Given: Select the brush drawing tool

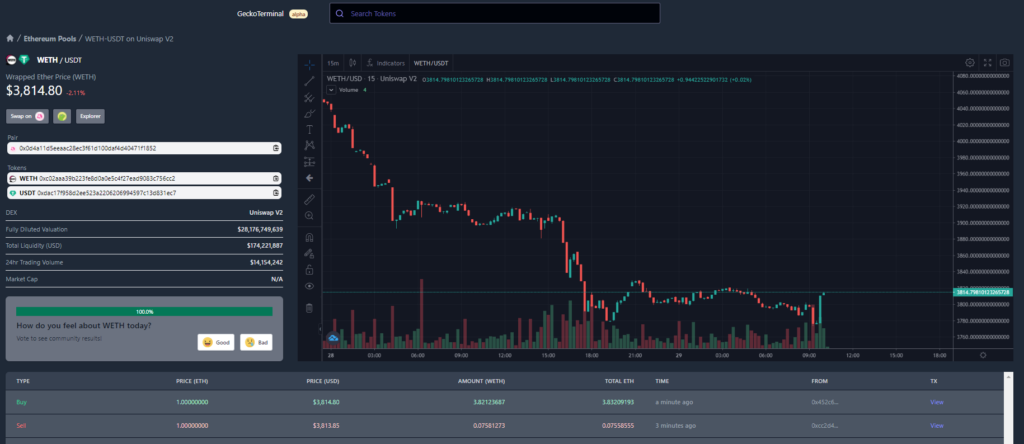Looking at the screenshot, I should (310, 113).
